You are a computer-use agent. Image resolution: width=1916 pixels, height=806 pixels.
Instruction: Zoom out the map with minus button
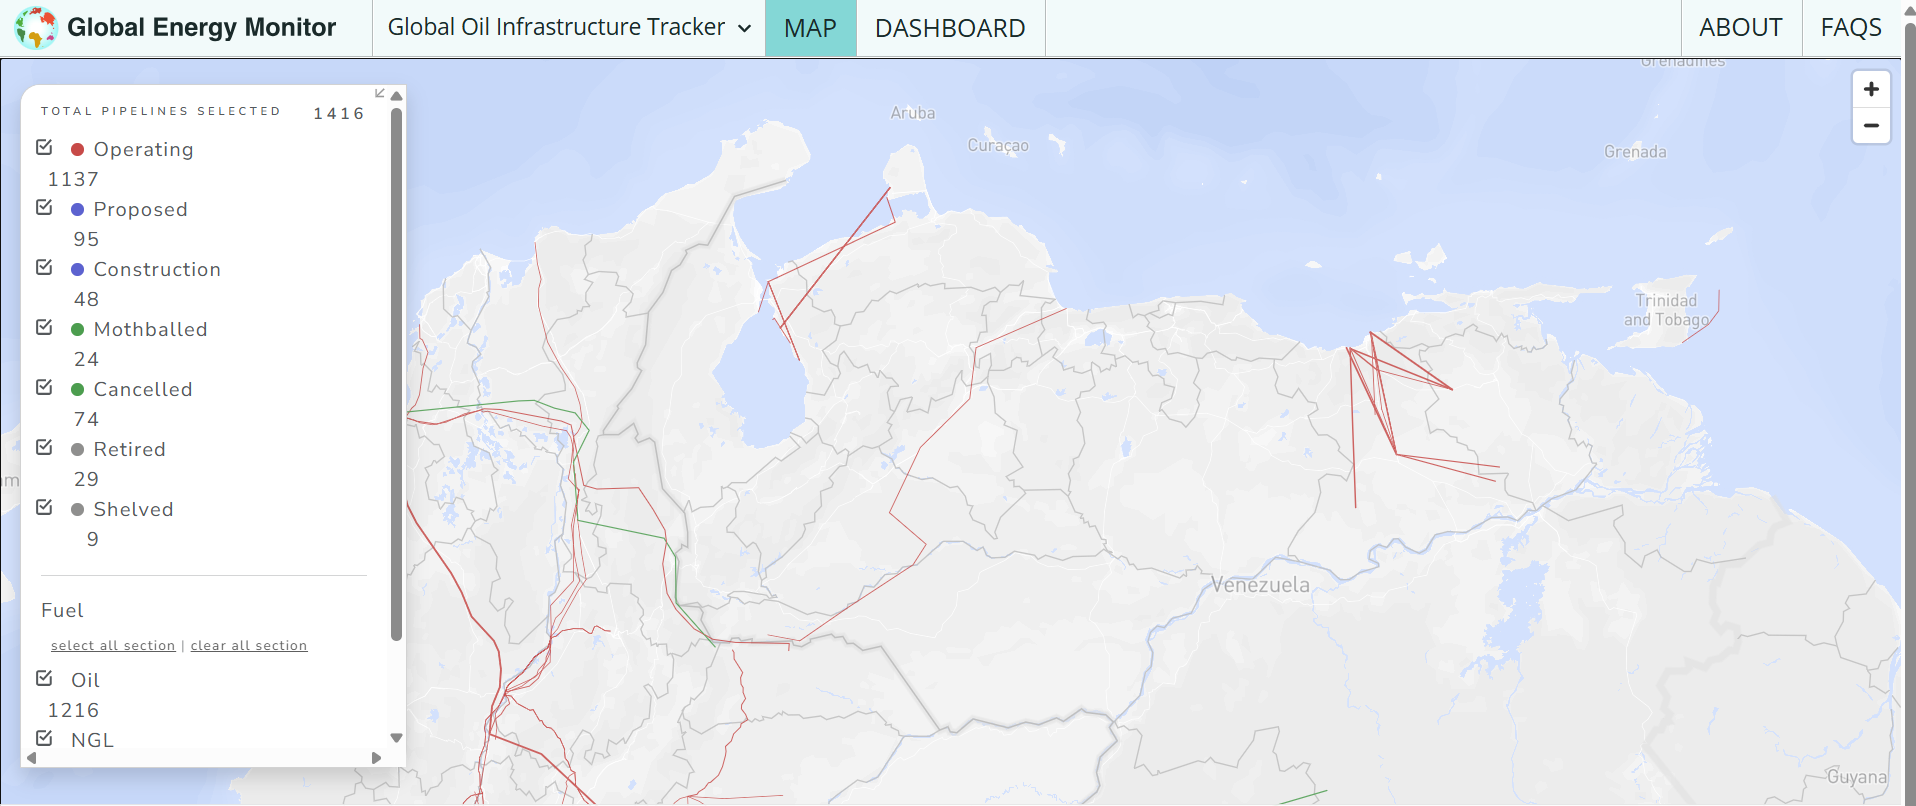(x=1870, y=126)
